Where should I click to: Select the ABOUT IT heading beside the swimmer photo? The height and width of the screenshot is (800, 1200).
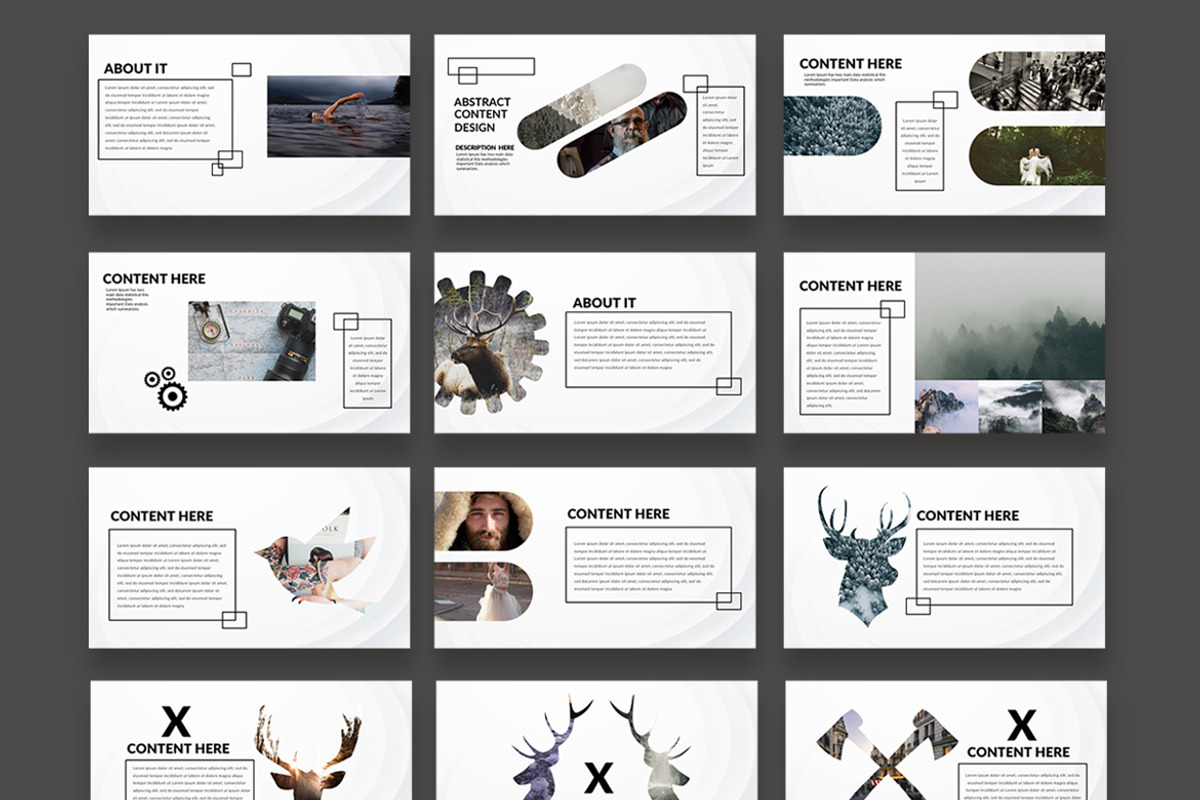click(x=135, y=69)
